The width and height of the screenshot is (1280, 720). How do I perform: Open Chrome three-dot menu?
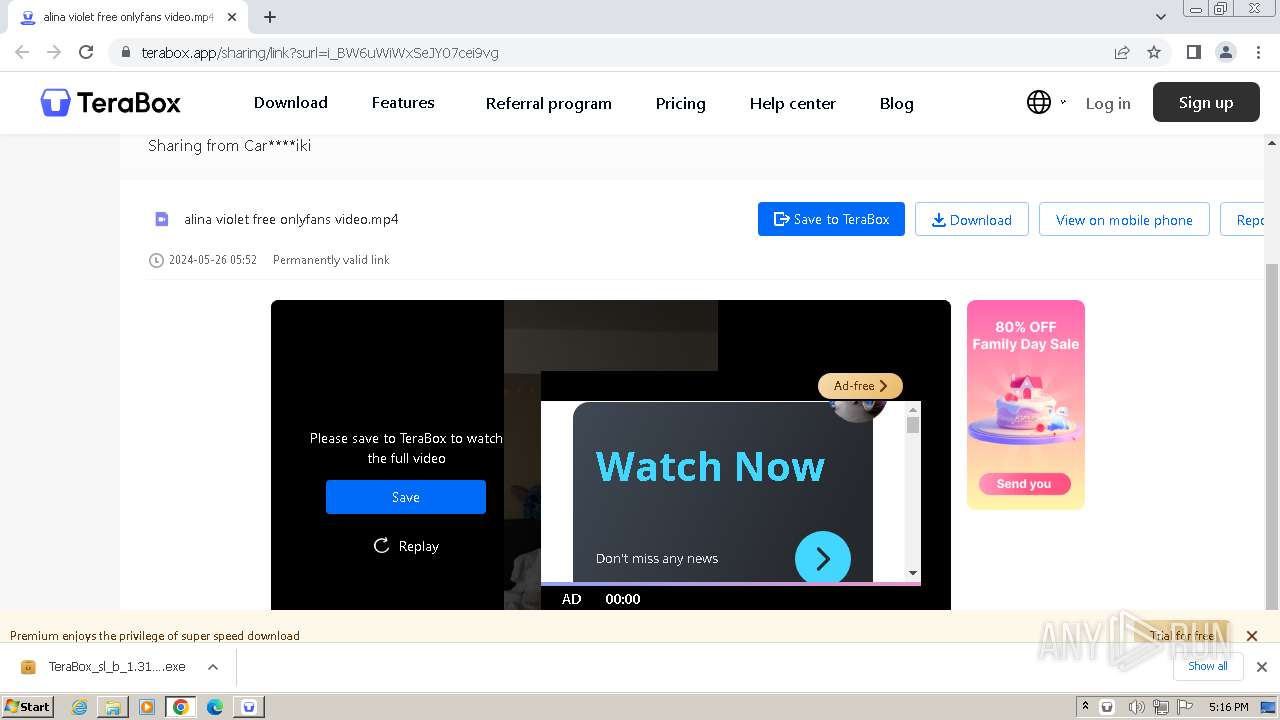[x=1258, y=52]
